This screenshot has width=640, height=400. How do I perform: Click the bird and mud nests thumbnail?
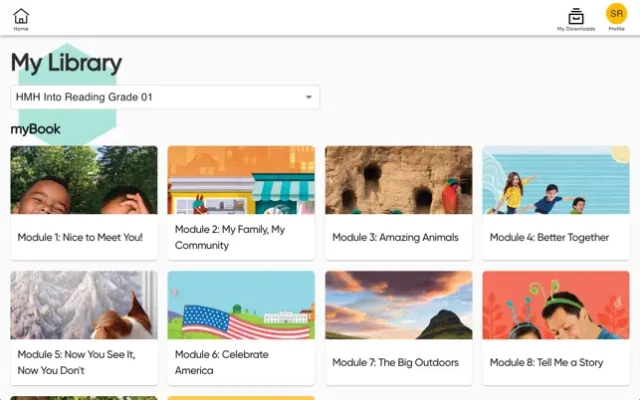(x=398, y=180)
